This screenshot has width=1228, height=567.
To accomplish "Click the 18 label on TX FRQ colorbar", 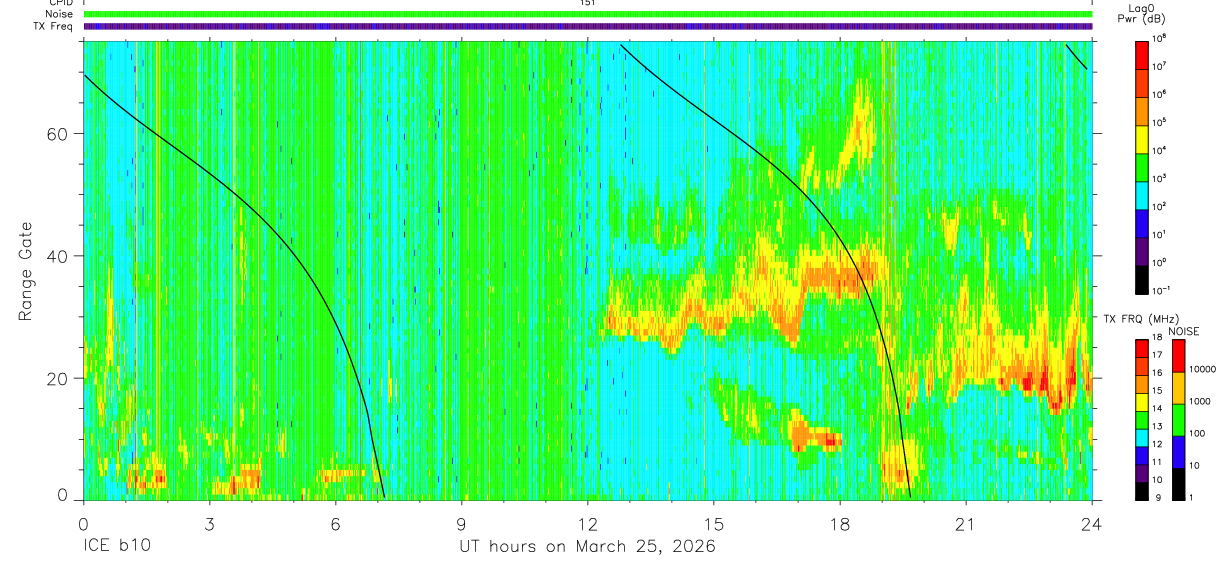I will [x=1157, y=337].
